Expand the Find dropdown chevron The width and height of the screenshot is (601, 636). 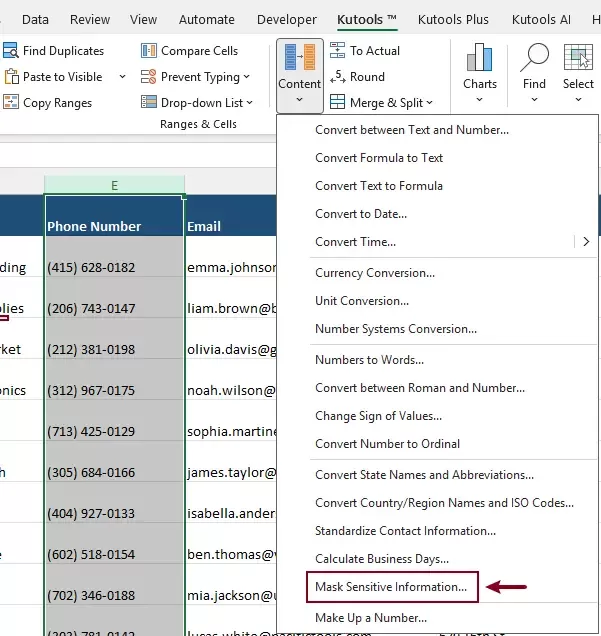point(534,100)
